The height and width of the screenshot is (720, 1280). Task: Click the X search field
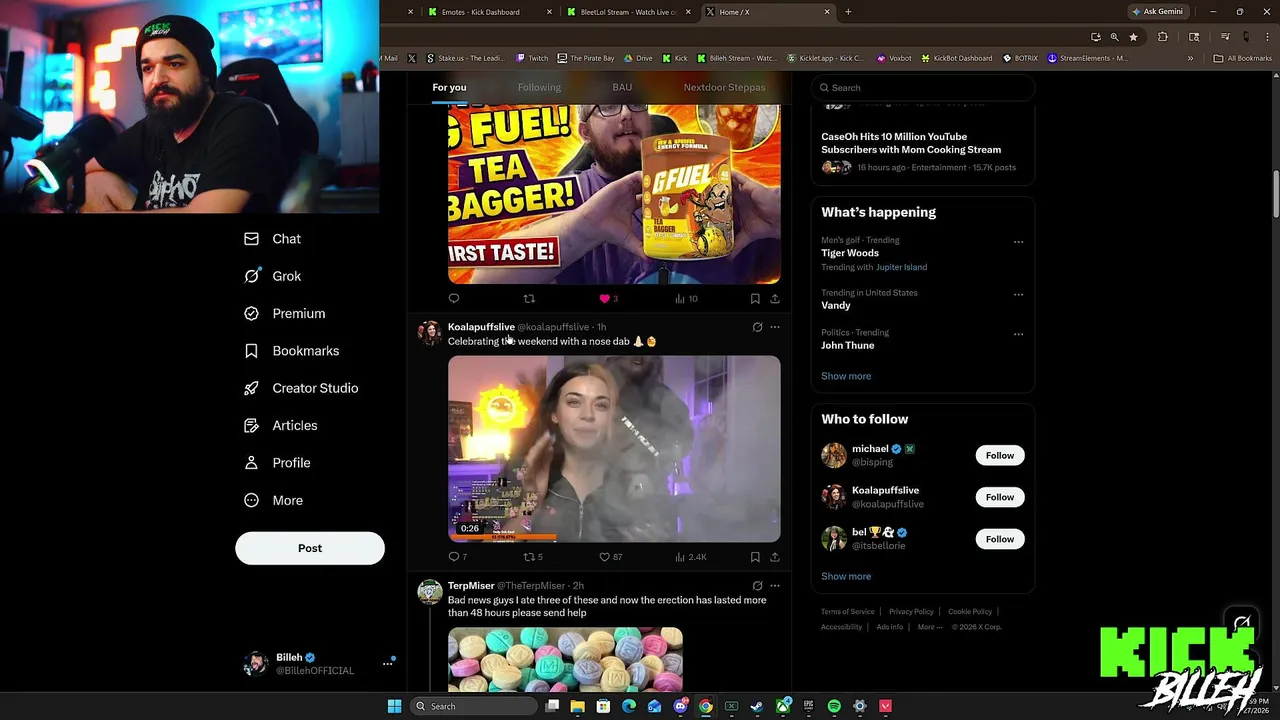[x=922, y=88]
